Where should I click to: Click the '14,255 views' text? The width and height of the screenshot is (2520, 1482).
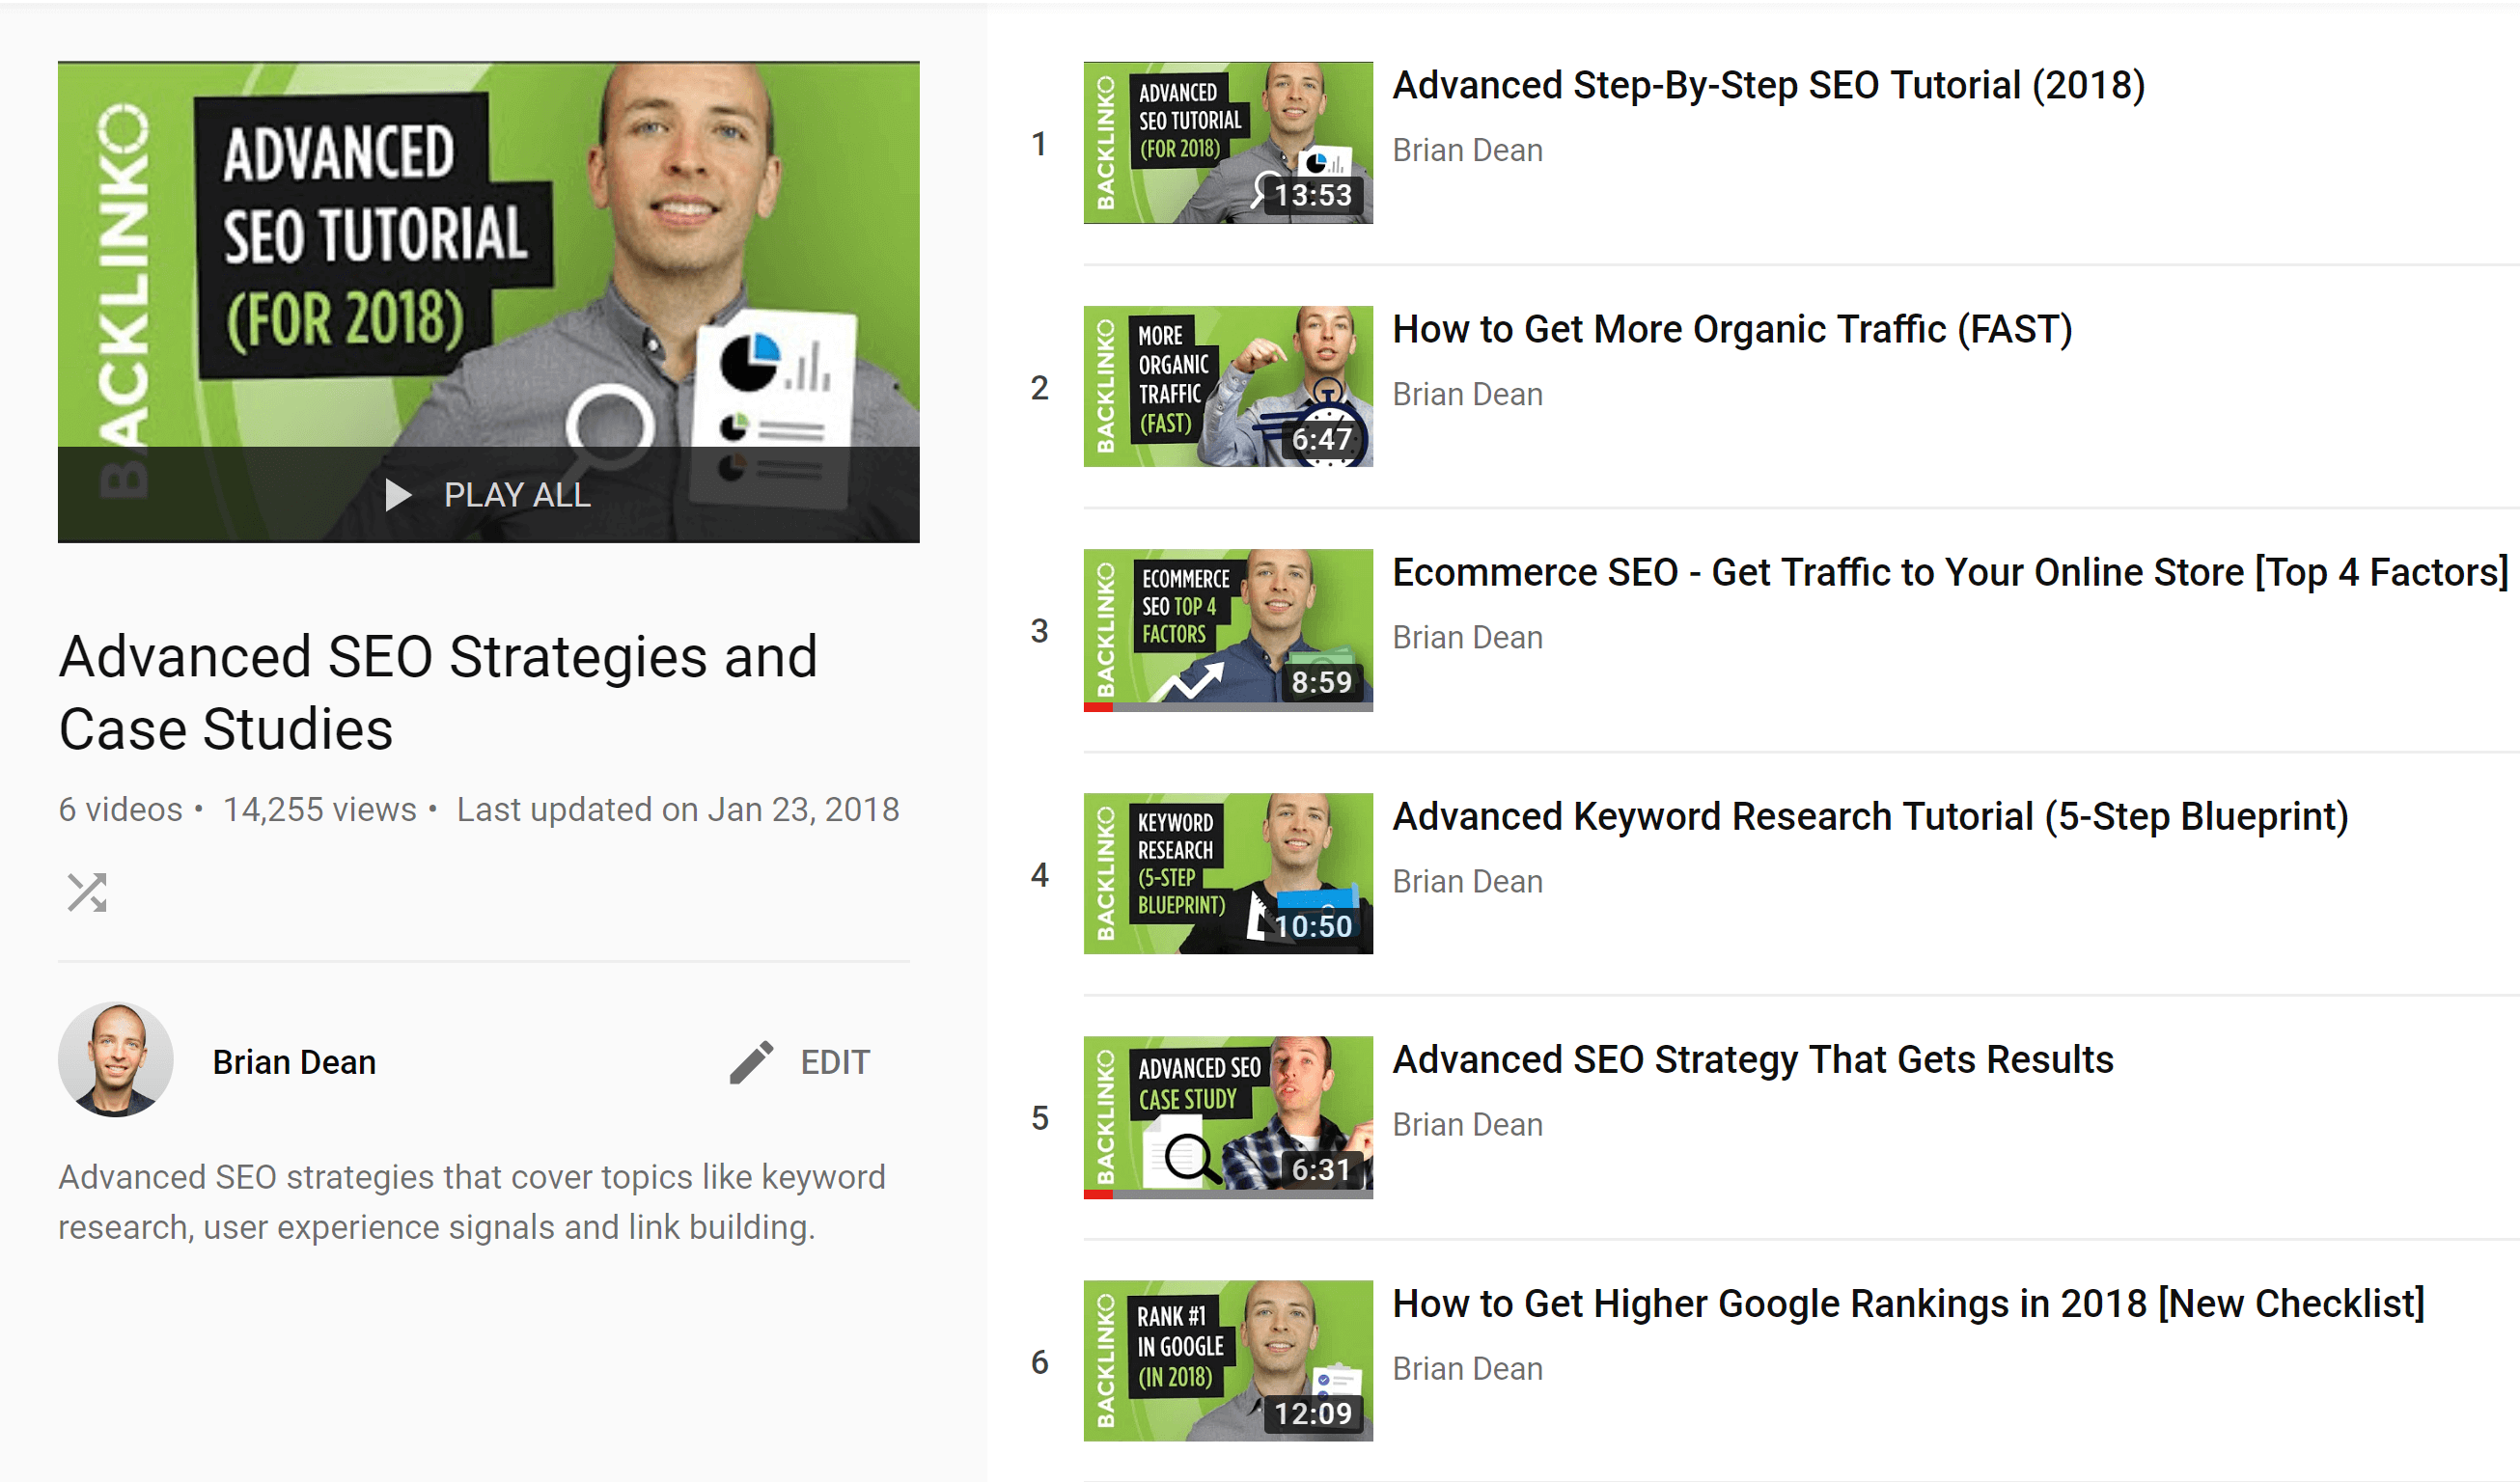click(319, 809)
